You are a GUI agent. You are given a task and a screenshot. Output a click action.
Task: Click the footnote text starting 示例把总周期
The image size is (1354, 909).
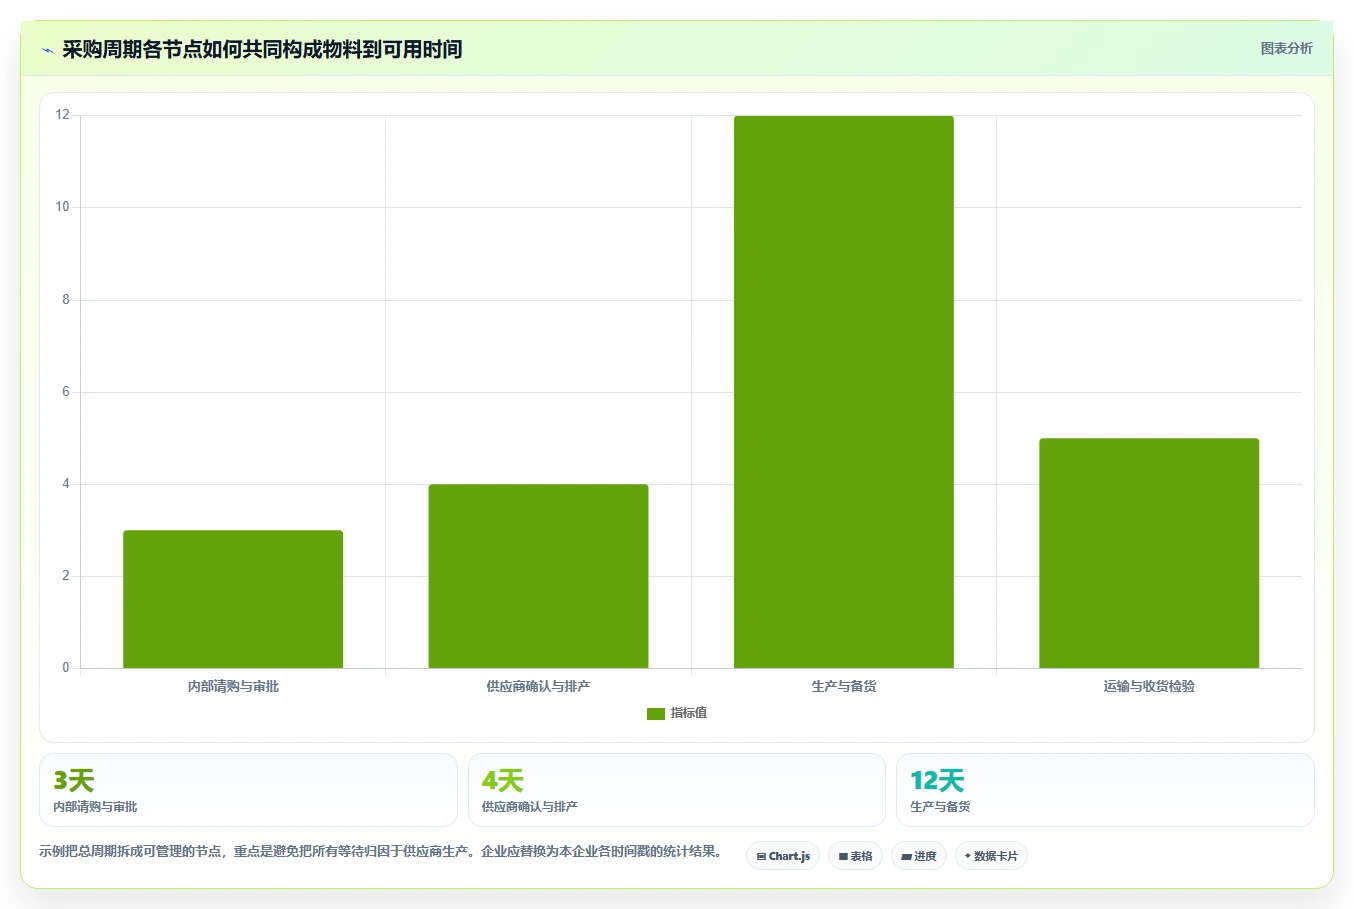coord(381,852)
